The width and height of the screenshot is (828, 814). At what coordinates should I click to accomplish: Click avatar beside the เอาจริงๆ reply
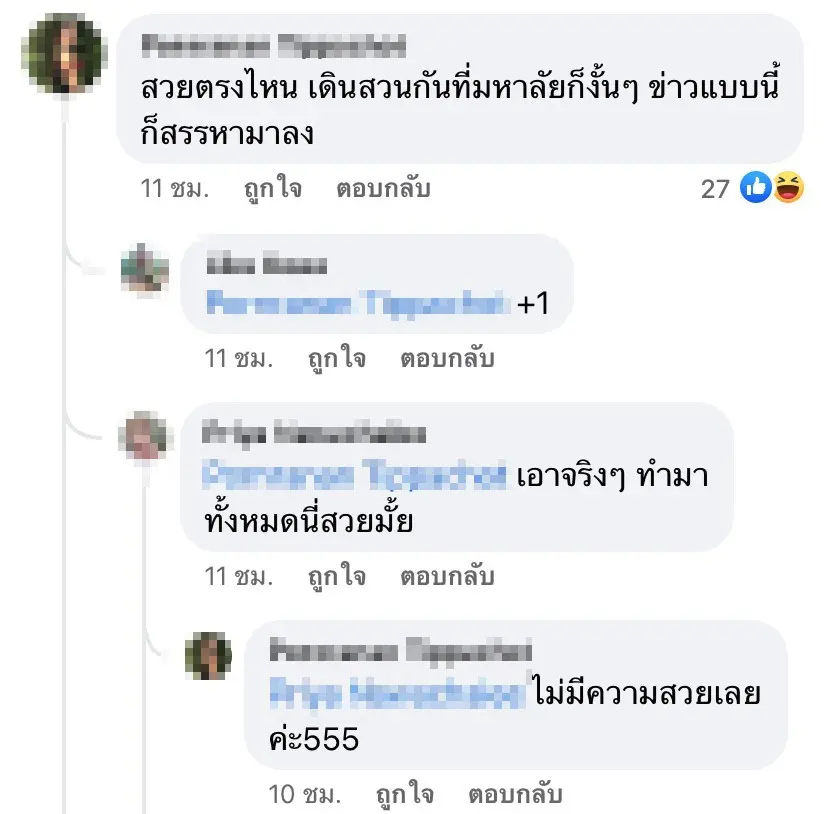(143, 436)
